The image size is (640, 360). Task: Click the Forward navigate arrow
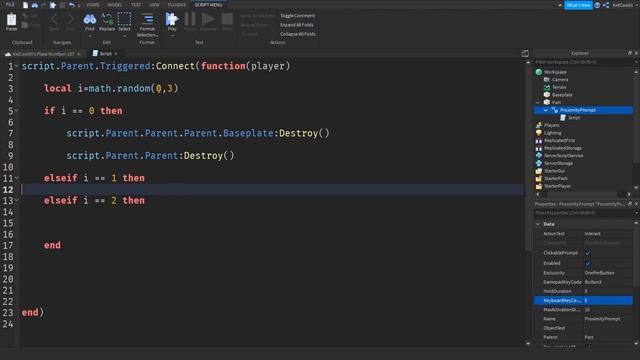[x=71, y=19]
